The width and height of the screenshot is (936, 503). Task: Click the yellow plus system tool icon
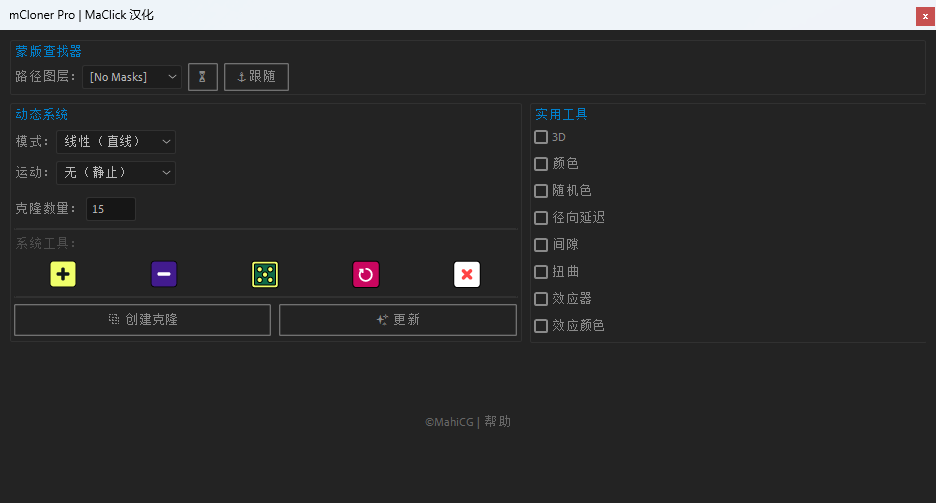(x=63, y=274)
